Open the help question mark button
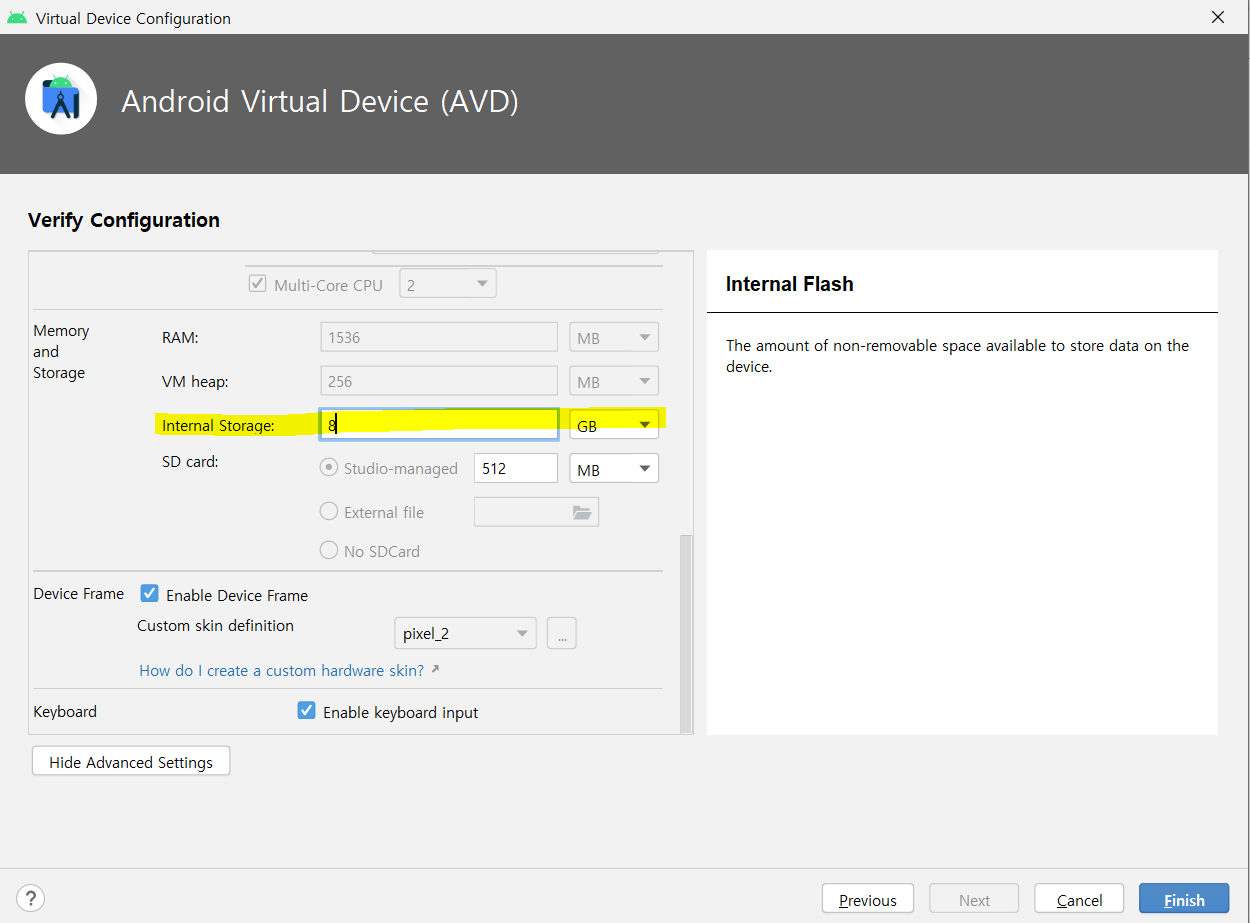Image resolution: width=1250 pixels, height=923 pixels. pos(31,898)
